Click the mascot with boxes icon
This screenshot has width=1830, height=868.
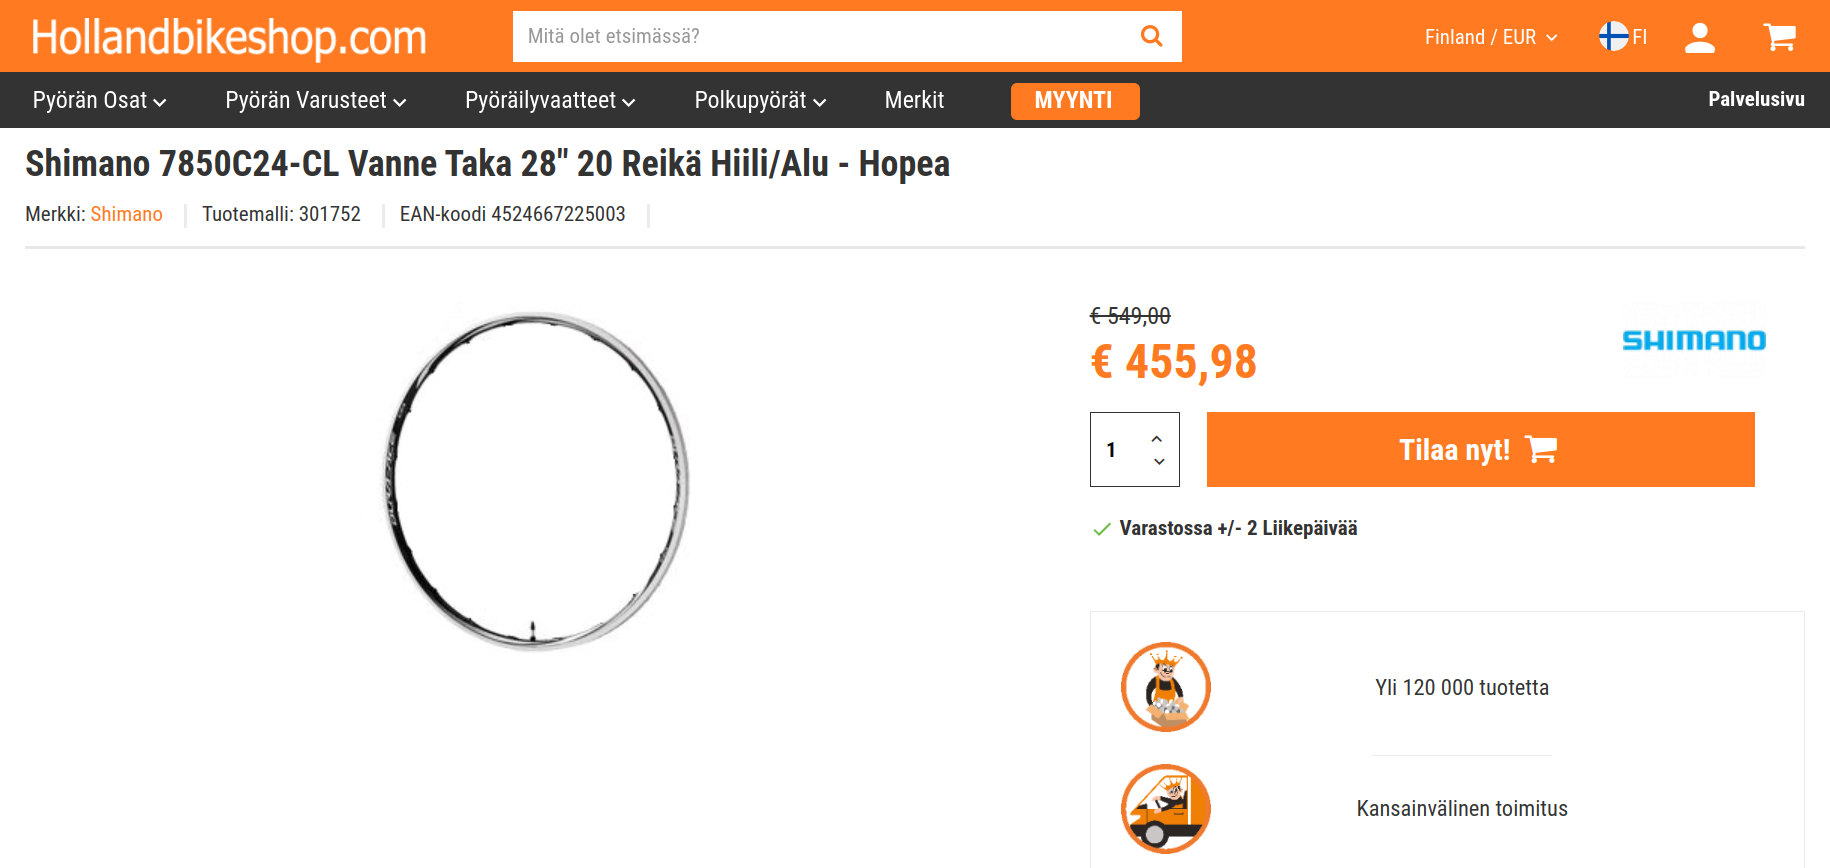1166,687
